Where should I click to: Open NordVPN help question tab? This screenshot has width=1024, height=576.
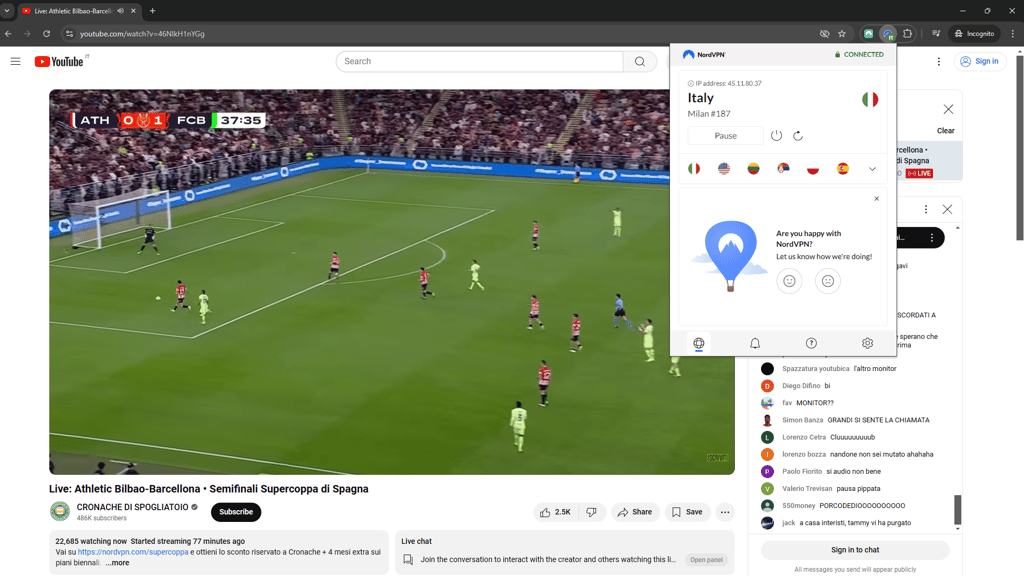pos(811,343)
